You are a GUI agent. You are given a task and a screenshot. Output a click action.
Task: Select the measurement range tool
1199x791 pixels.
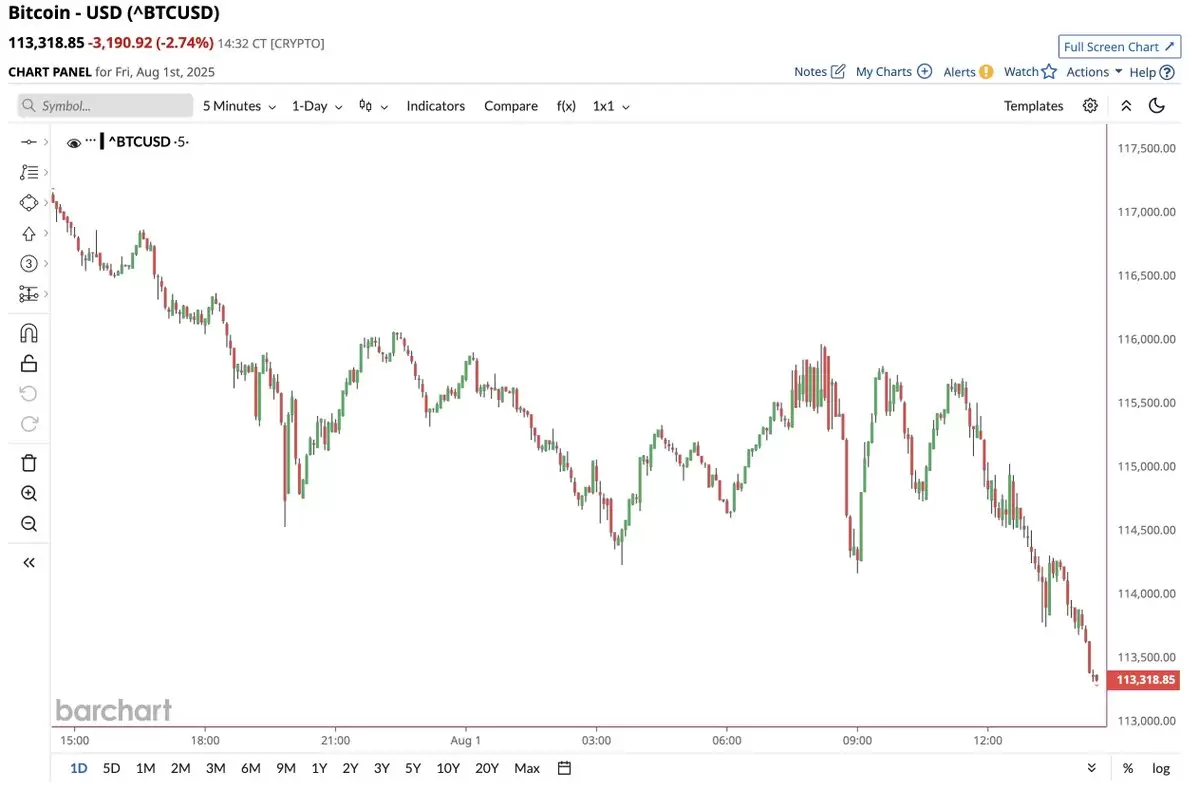(x=28, y=294)
